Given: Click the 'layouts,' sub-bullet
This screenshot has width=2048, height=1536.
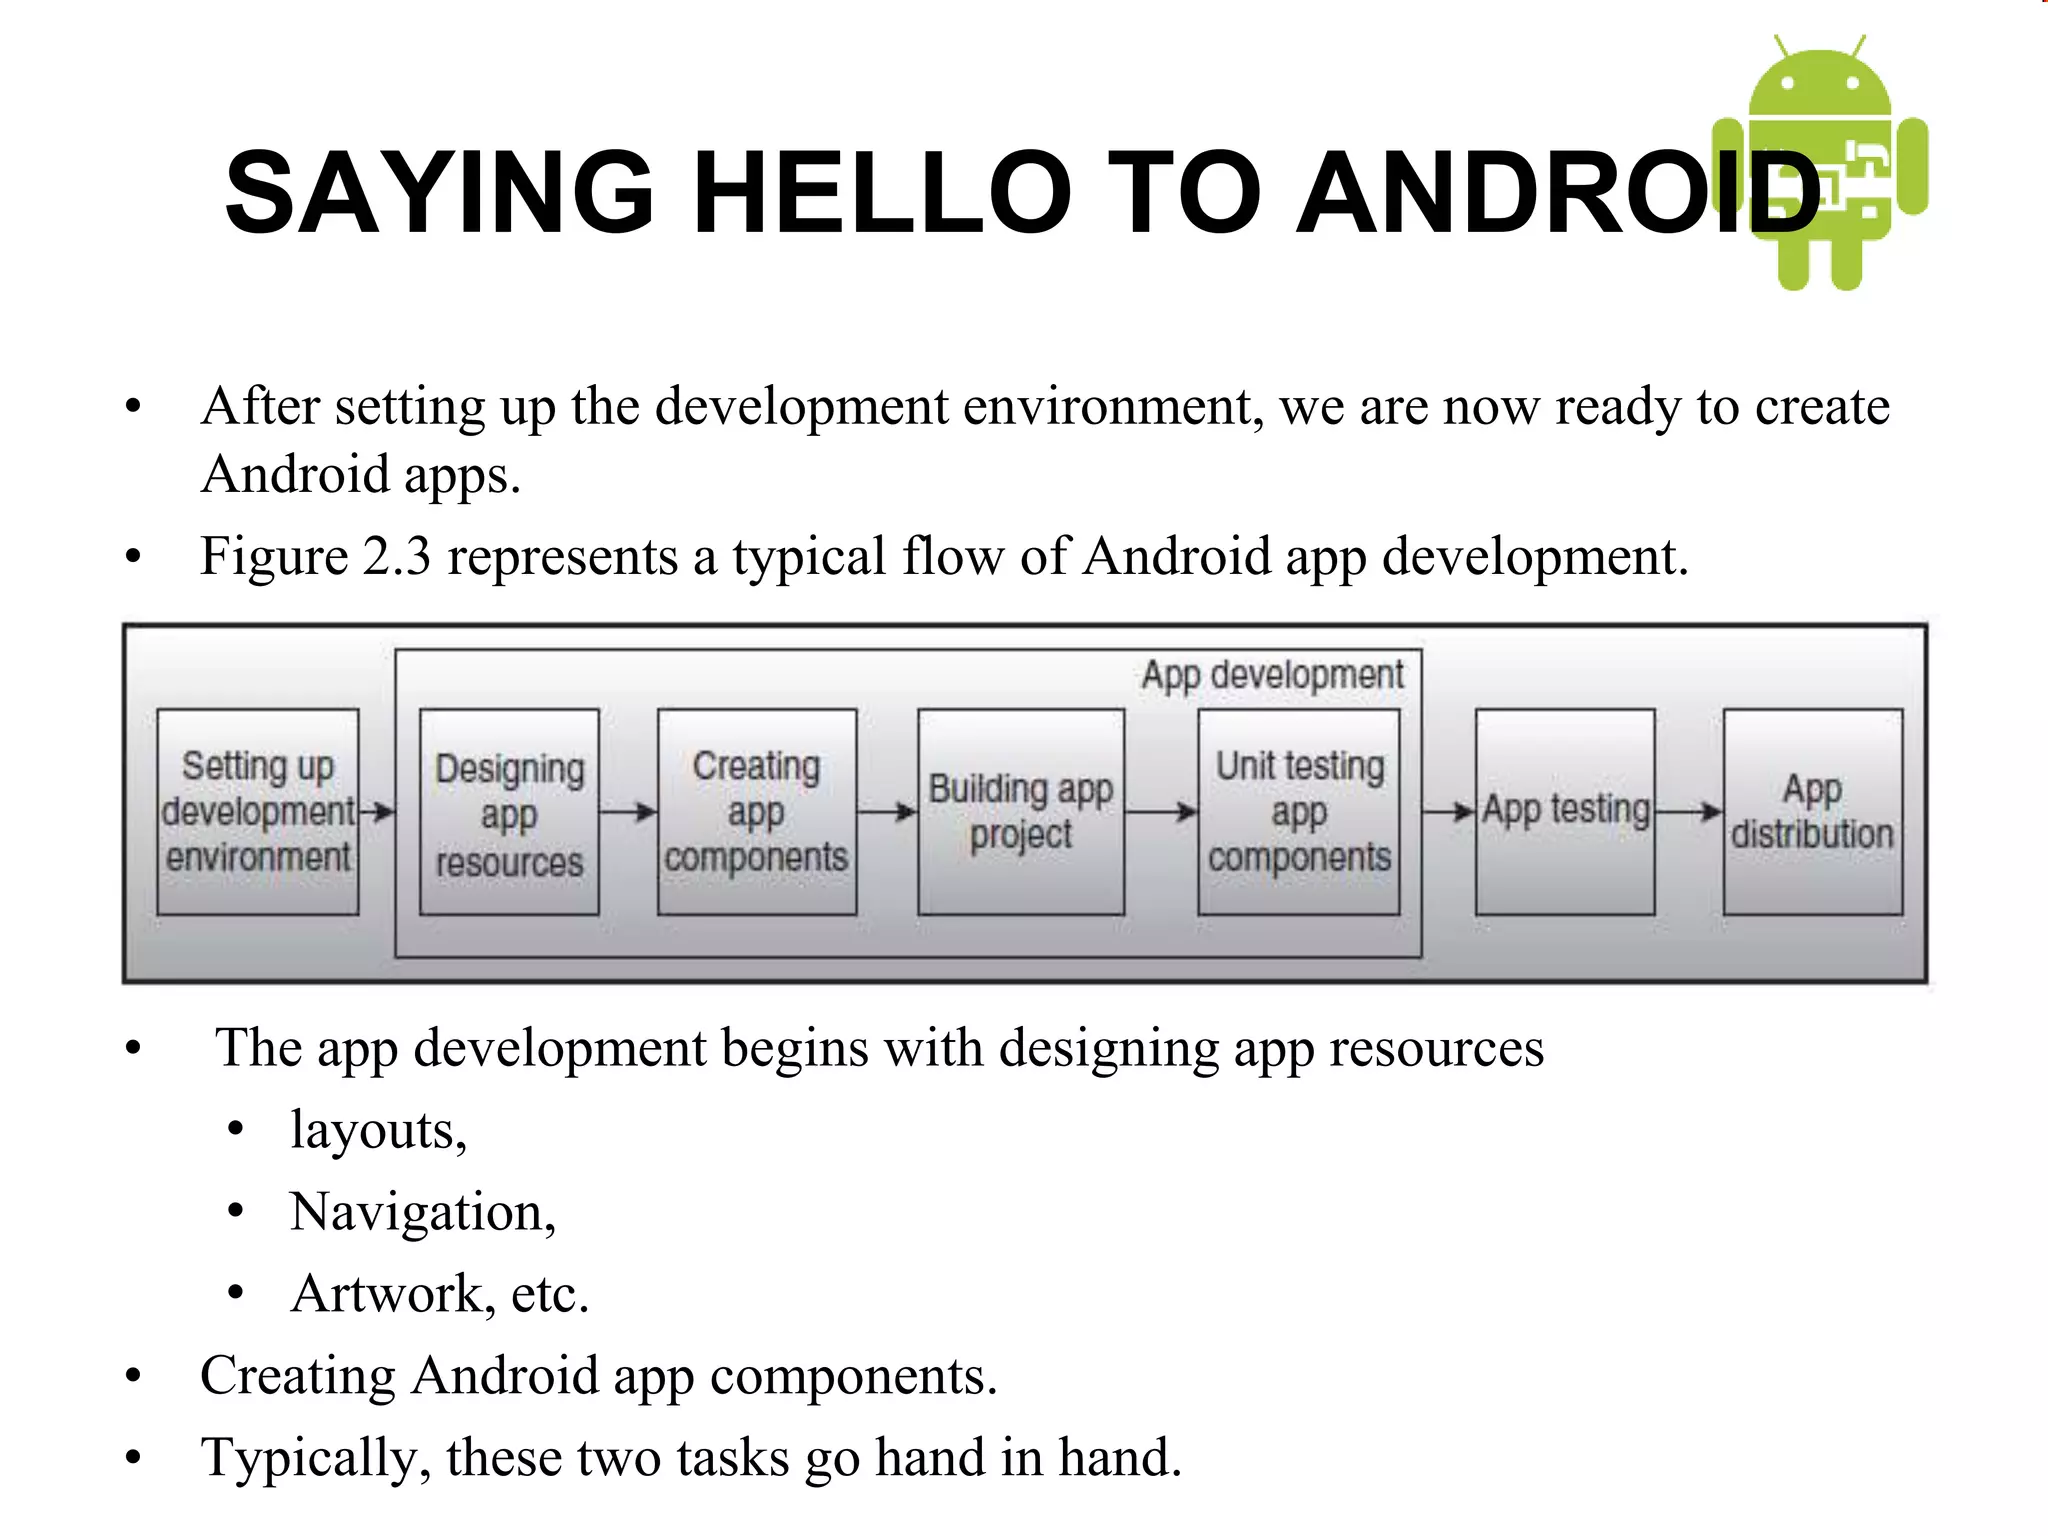Looking at the screenshot, I should tap(379, 1131).
